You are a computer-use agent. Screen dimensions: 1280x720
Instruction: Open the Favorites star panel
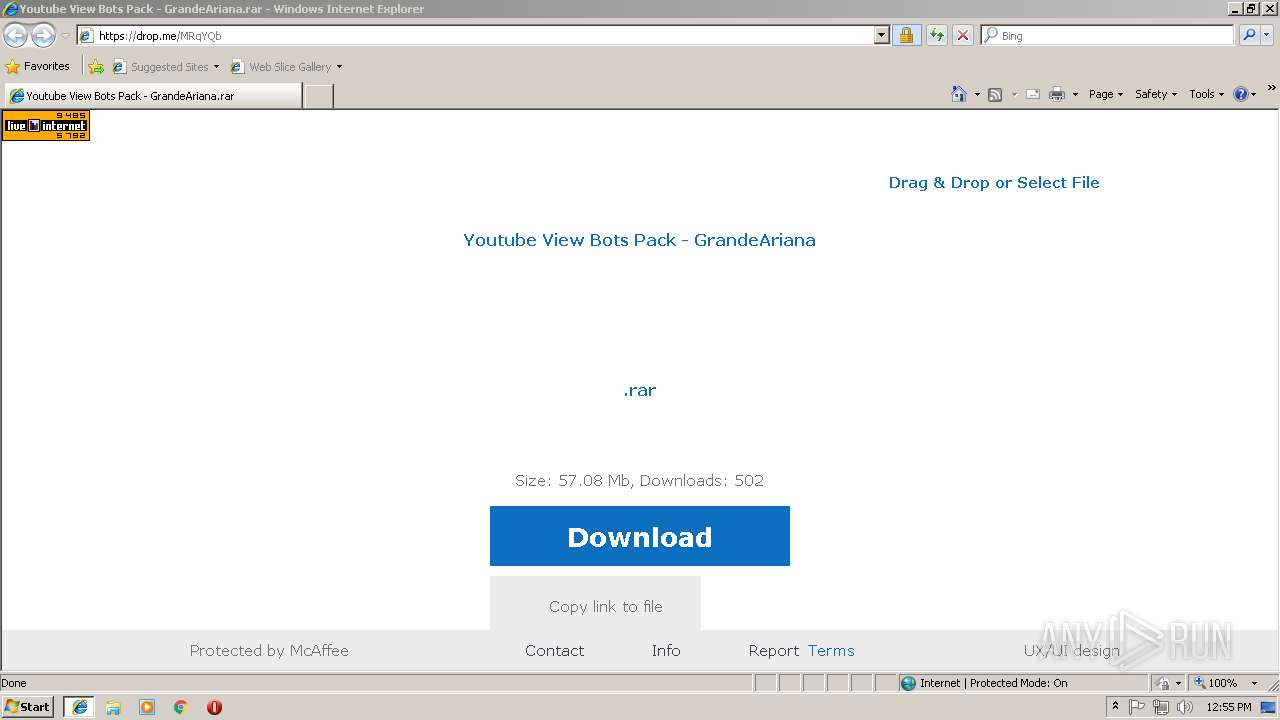tap(38, 66)
